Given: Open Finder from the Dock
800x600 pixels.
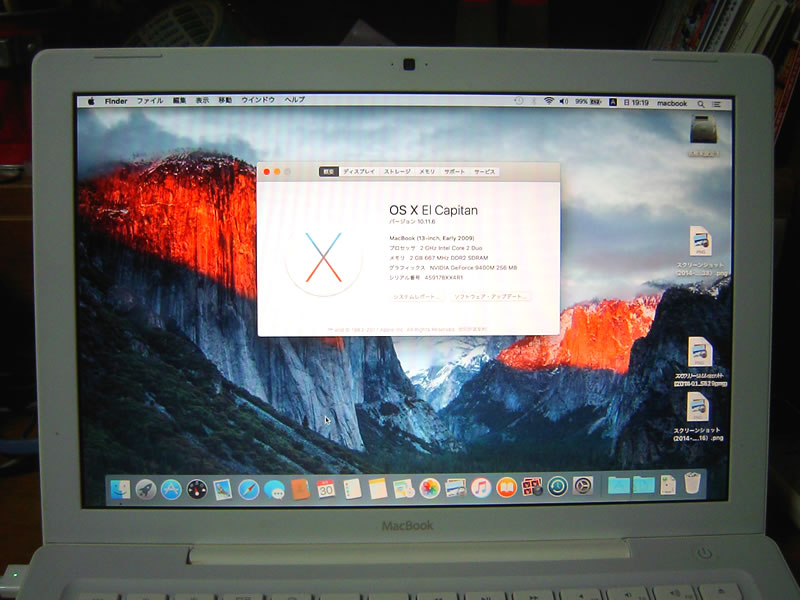Looking at the screenshot, I should [x=120, y=489].
